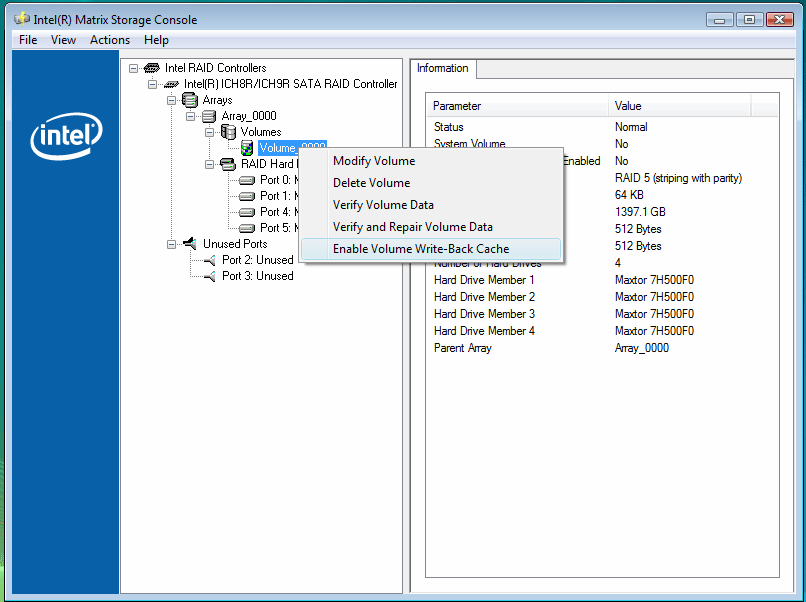Click the Parameter column header
806x602 pixels.
tap(518, 106)
